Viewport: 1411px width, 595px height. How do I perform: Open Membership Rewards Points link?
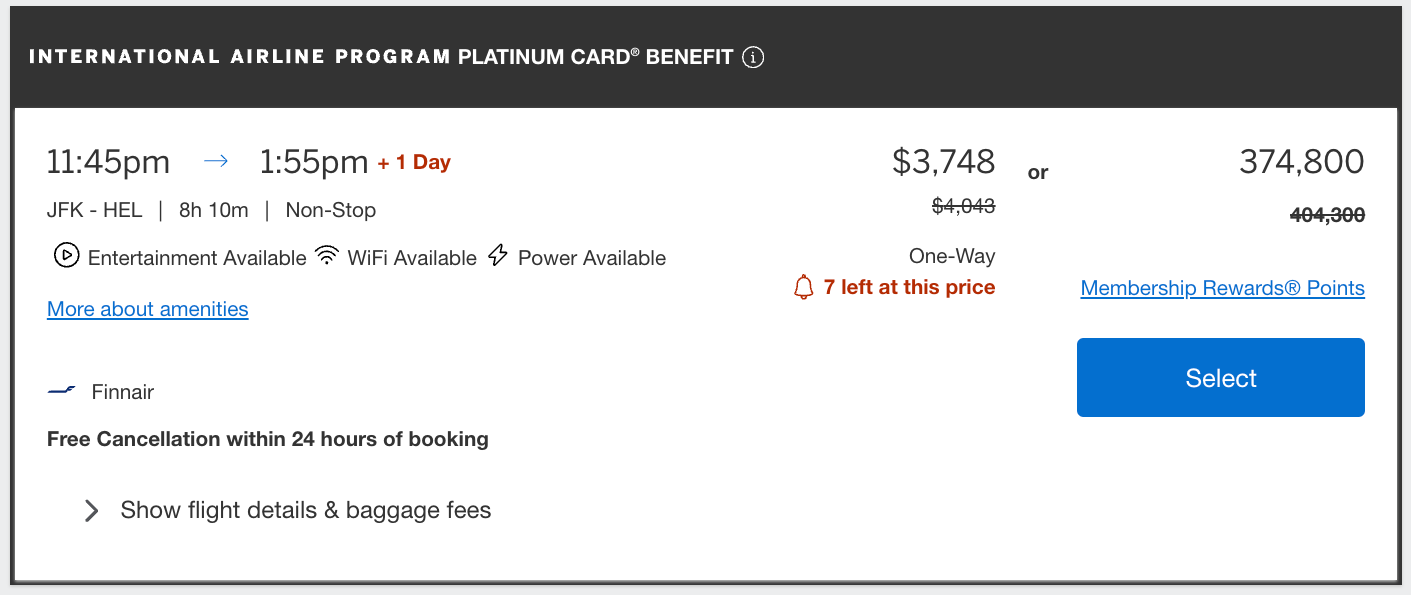(x=1222, y=288)
